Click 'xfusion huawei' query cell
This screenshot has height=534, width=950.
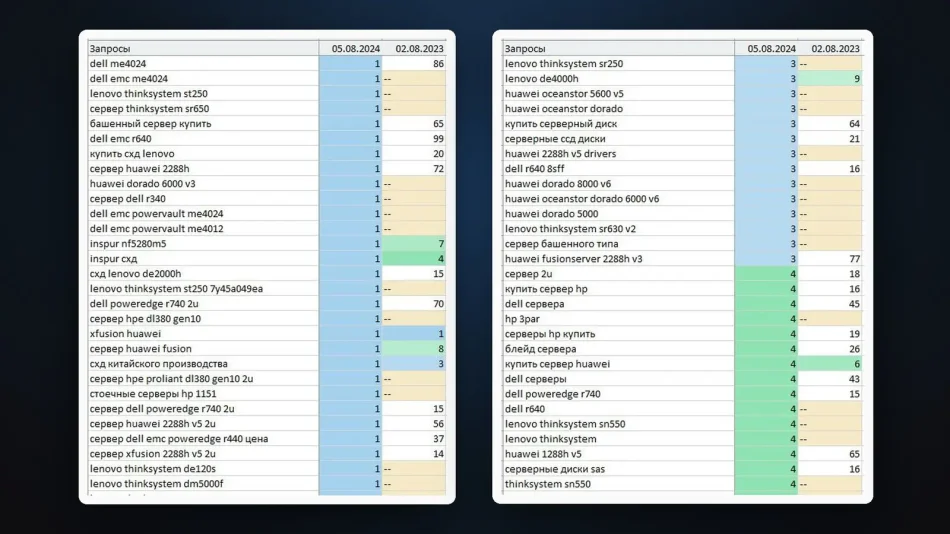click(x=204, y=334)
